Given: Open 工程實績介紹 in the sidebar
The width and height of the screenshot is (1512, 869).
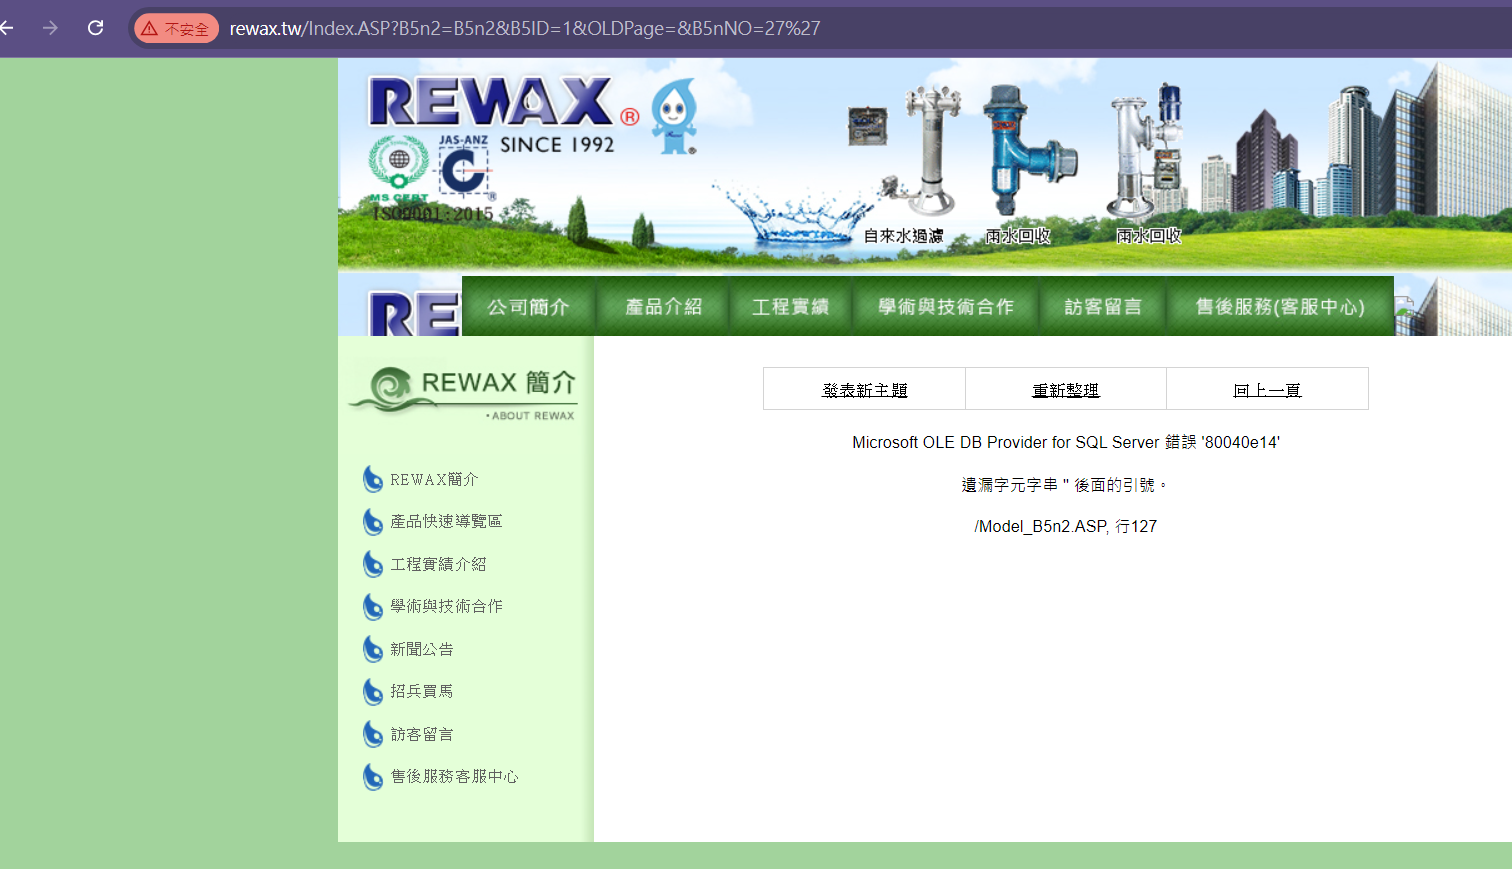Looking at the screenshot, I should 438,564.
